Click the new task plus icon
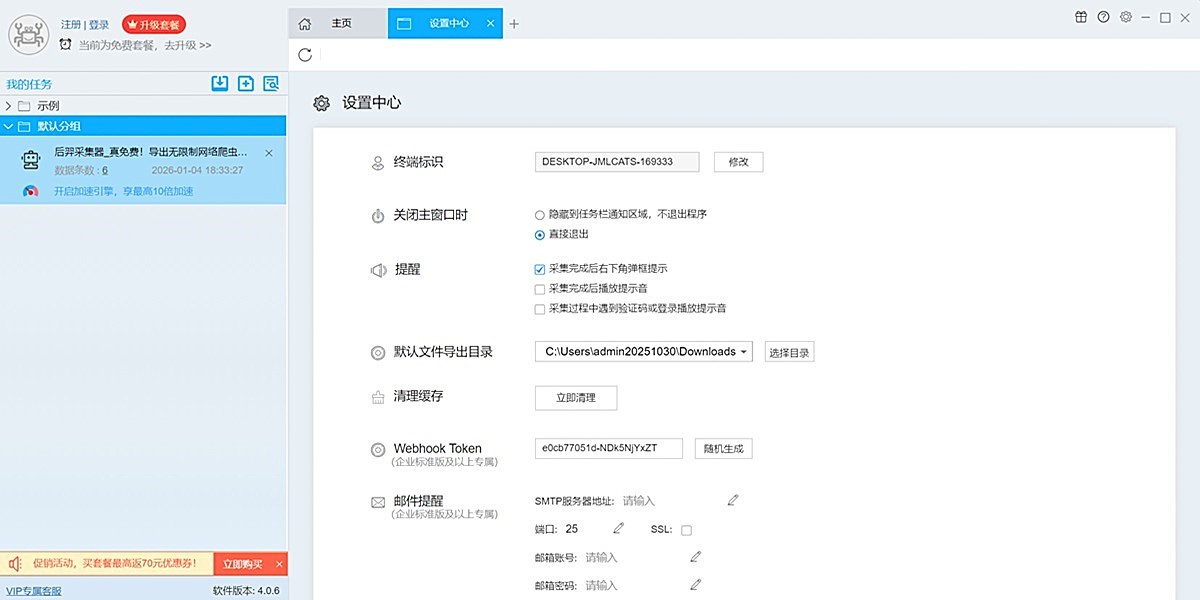The image size is (1200, 600). coord(246,84)
